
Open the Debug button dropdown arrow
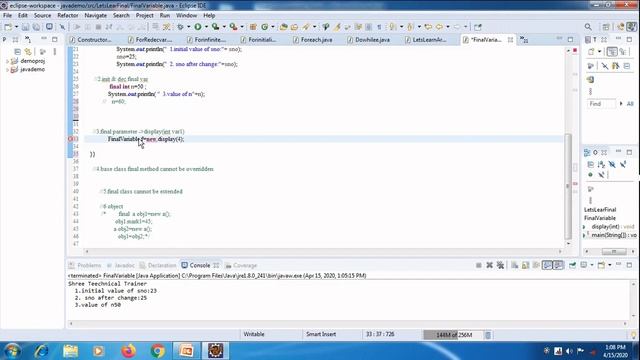click(188, 27)
